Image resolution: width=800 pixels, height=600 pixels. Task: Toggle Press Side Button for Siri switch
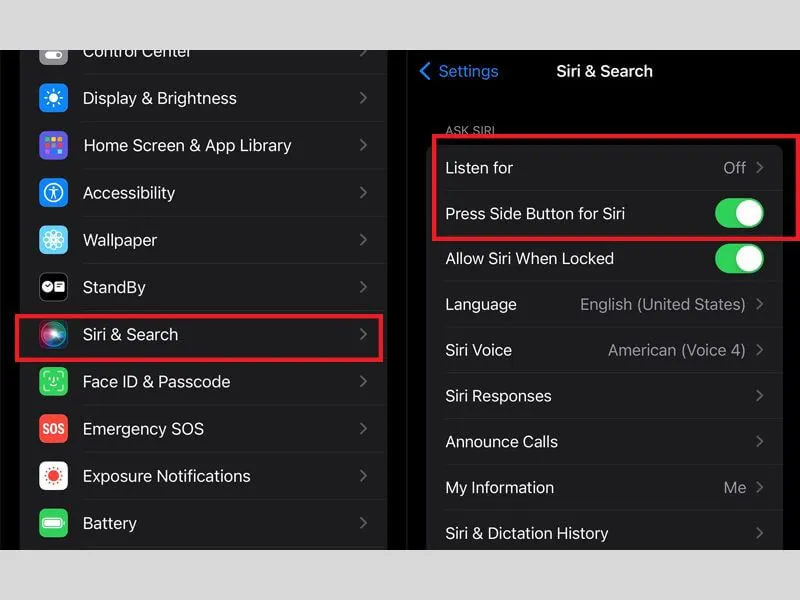pos(739,213)
